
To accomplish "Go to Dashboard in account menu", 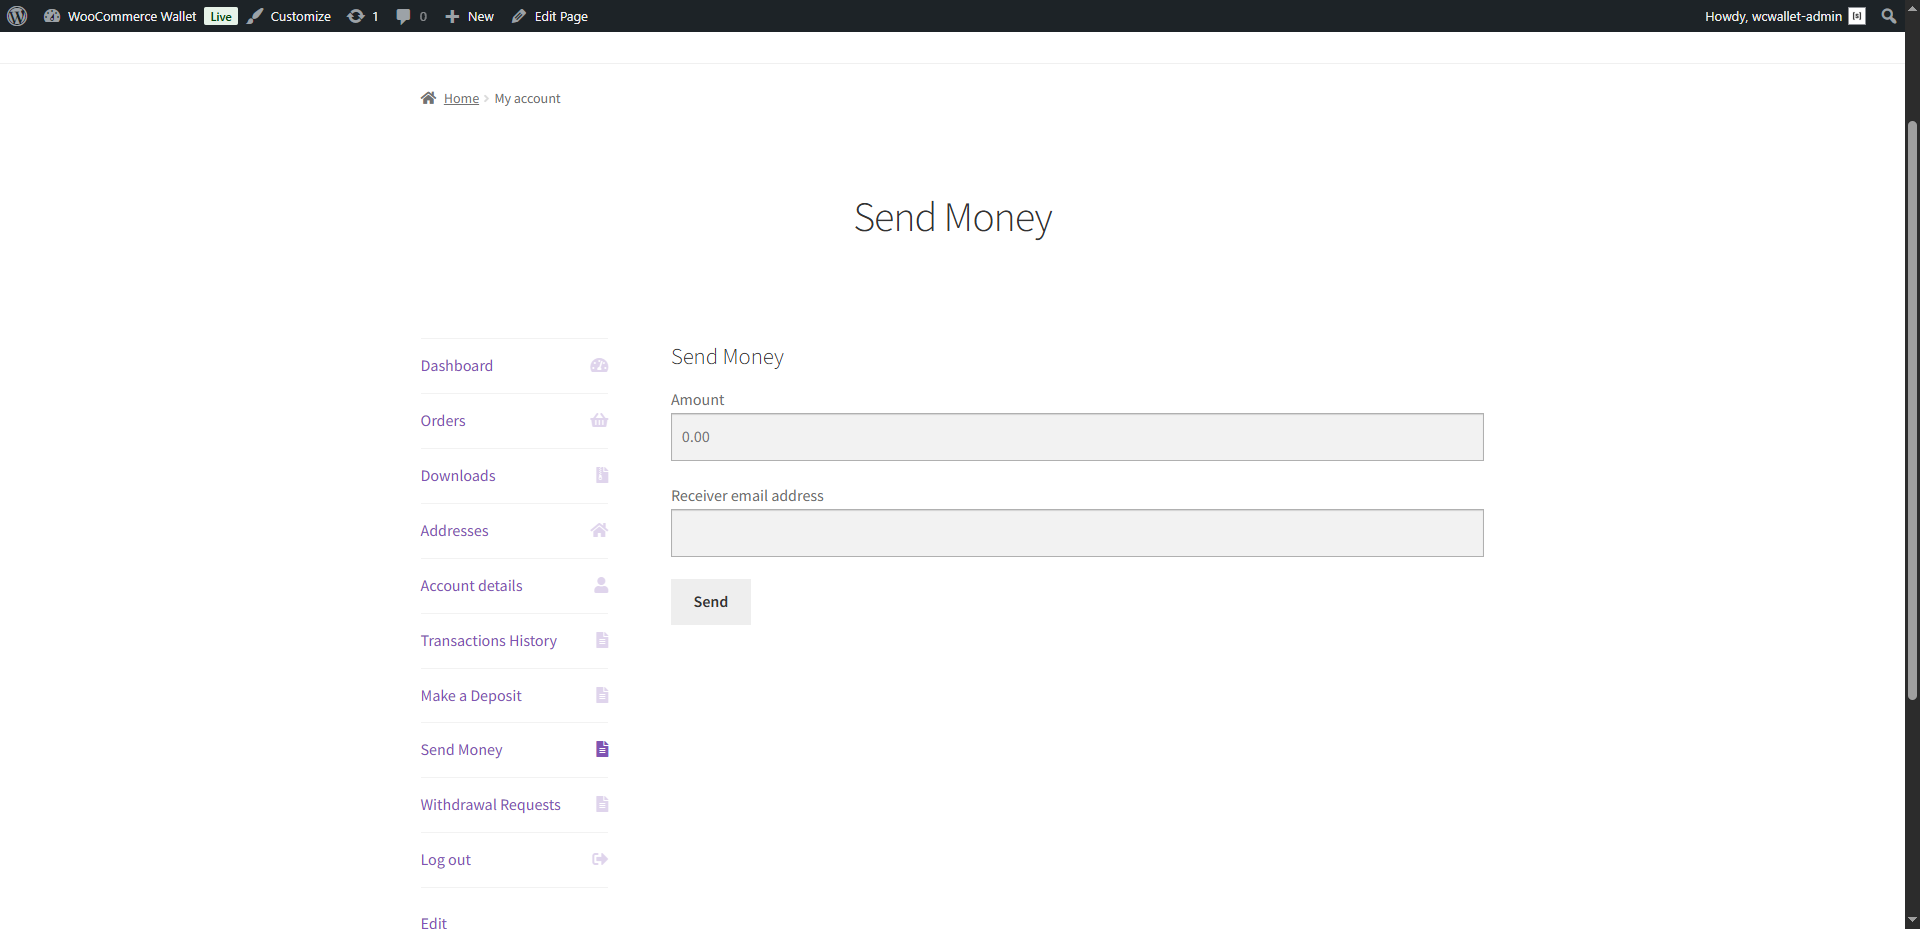I will tap(456, 366).
